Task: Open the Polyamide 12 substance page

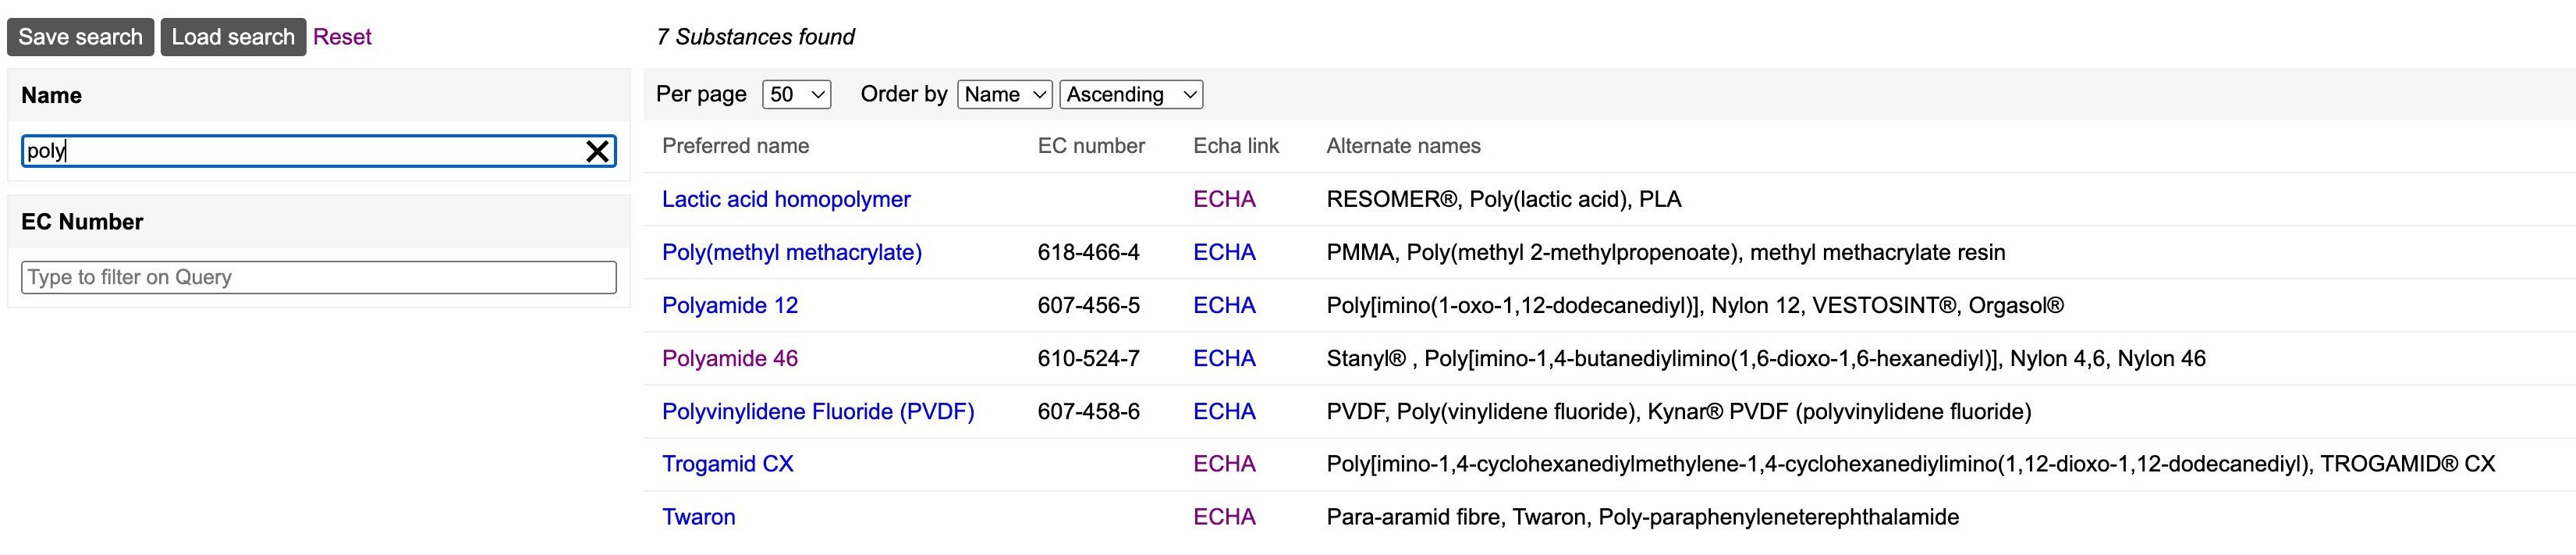Action: click(x=730, y=305)
